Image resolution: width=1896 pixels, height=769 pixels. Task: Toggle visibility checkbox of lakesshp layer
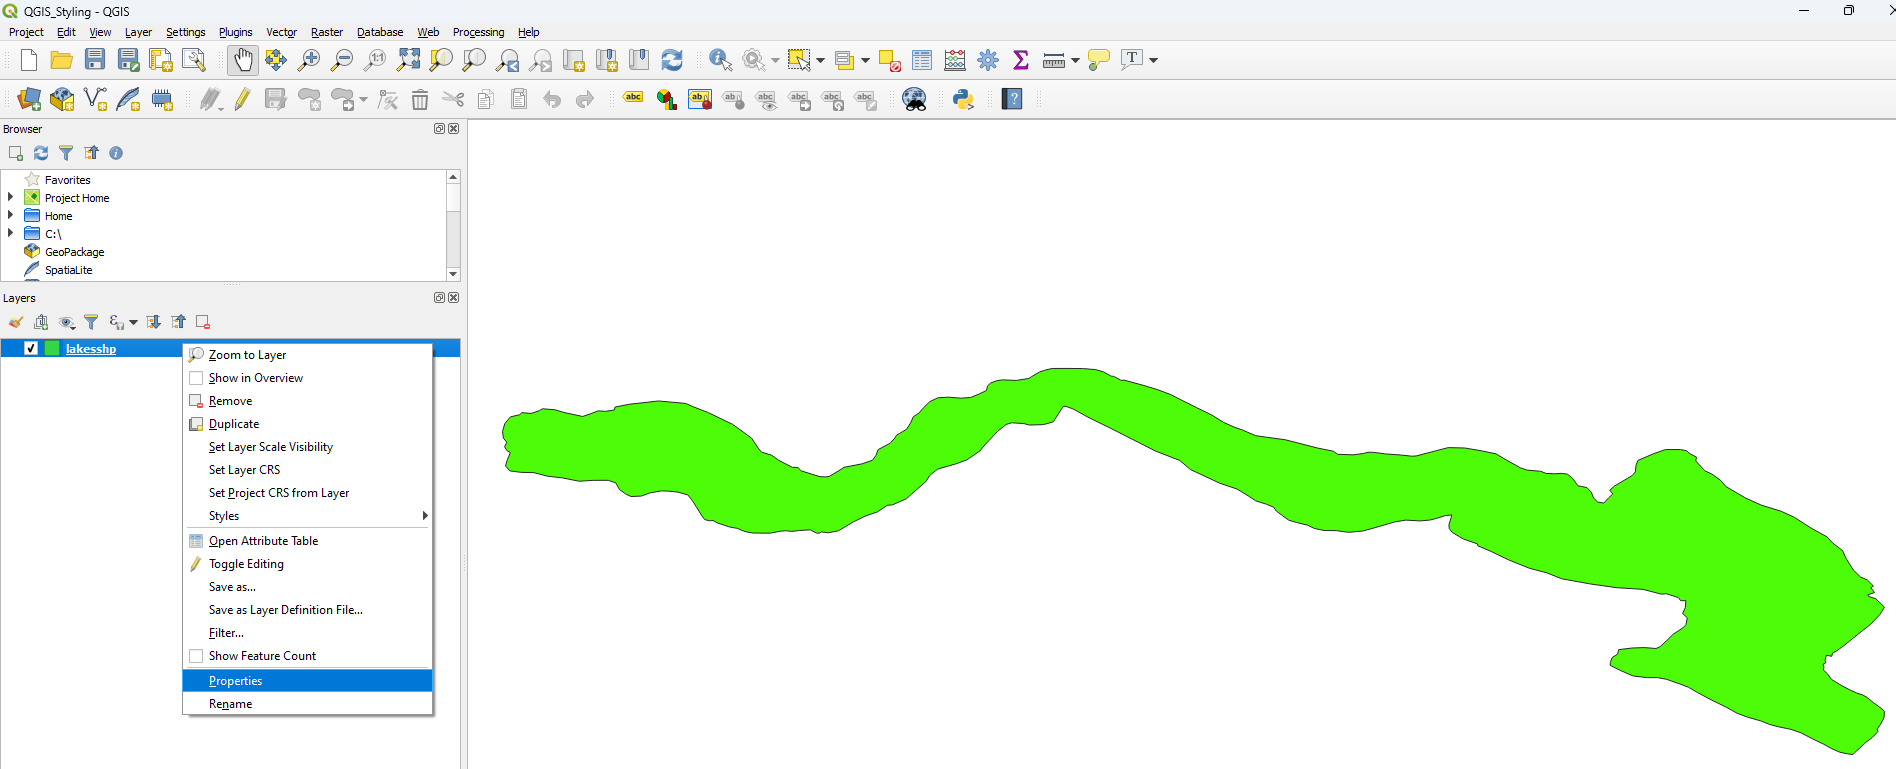31,348
